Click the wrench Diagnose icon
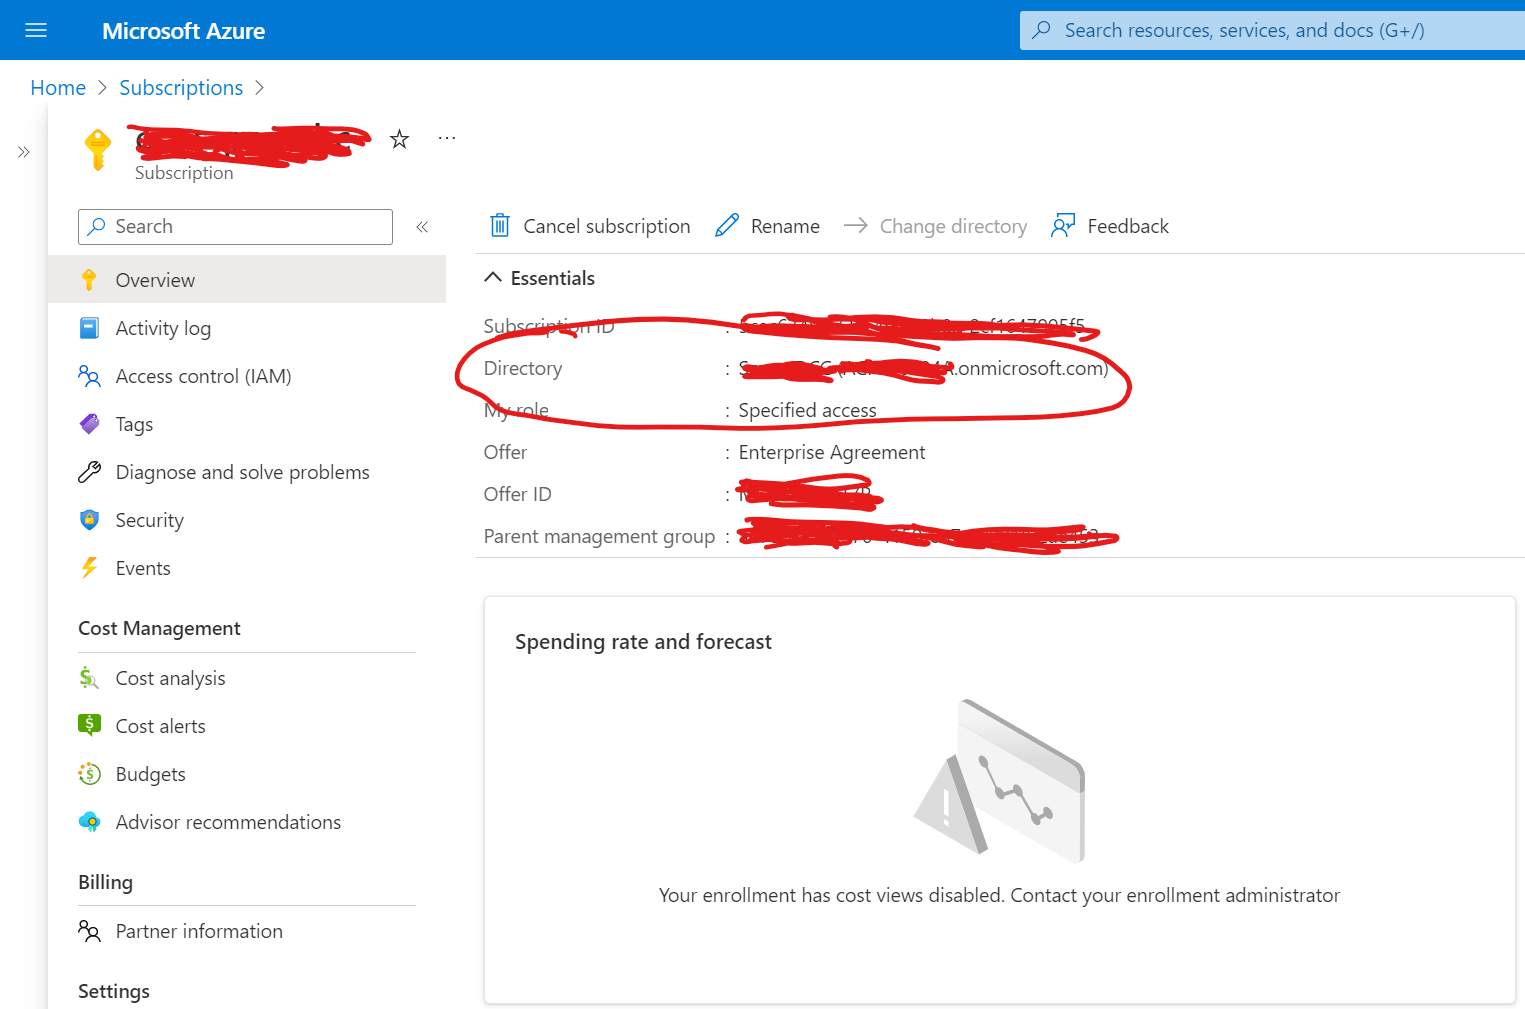1525x1009 pixels. [x=89, y=472]
